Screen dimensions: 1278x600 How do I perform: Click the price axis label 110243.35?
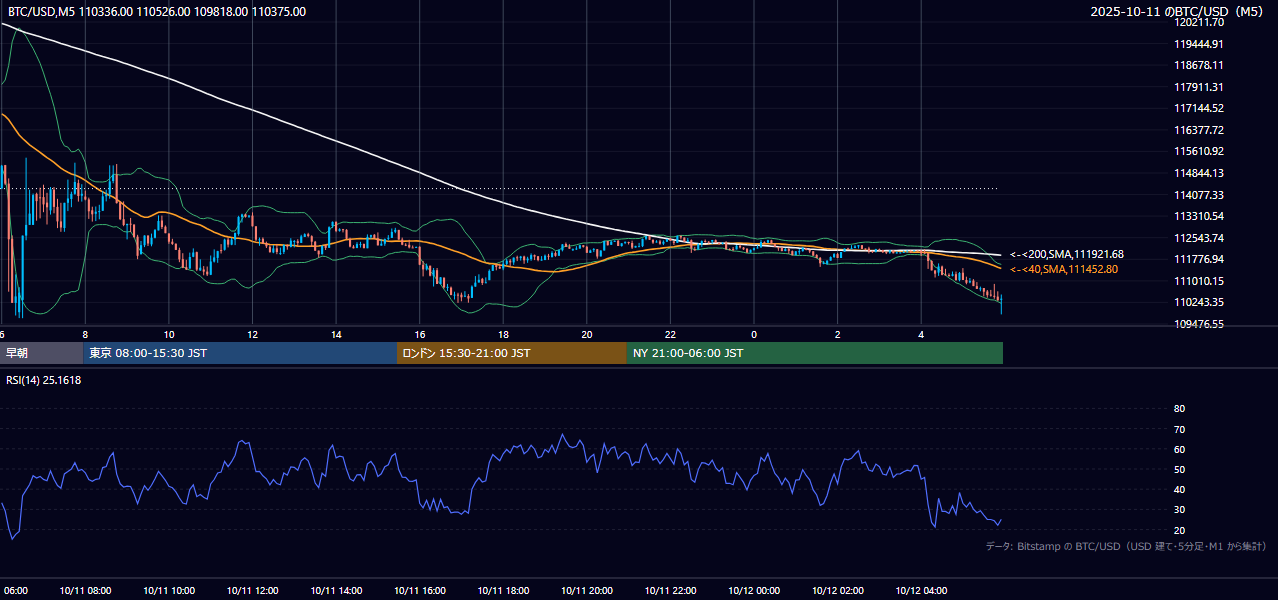(x=1198, y=302)
